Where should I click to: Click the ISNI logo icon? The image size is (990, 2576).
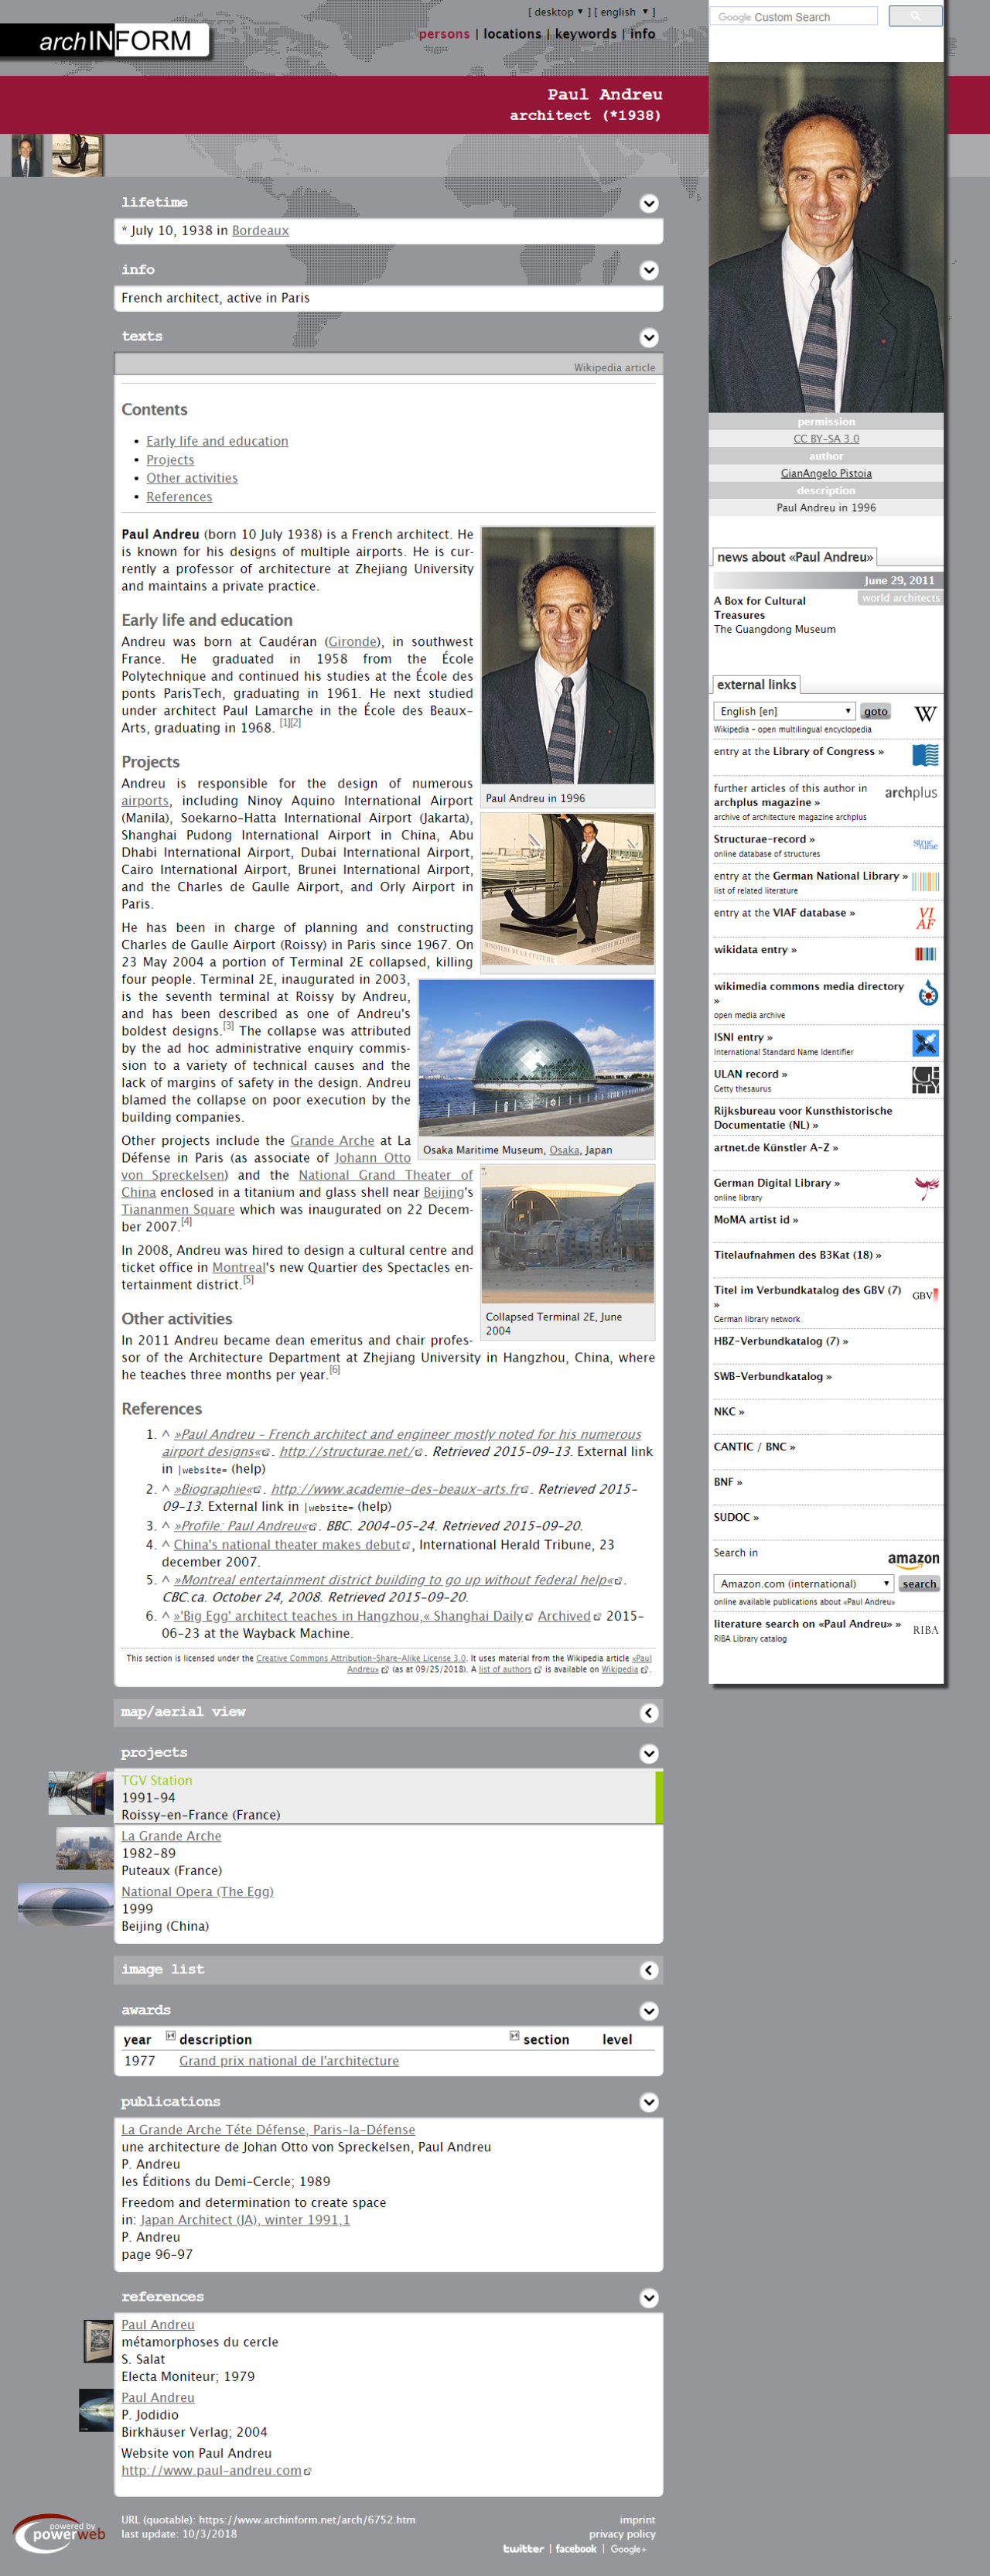tap(925, 1043)
